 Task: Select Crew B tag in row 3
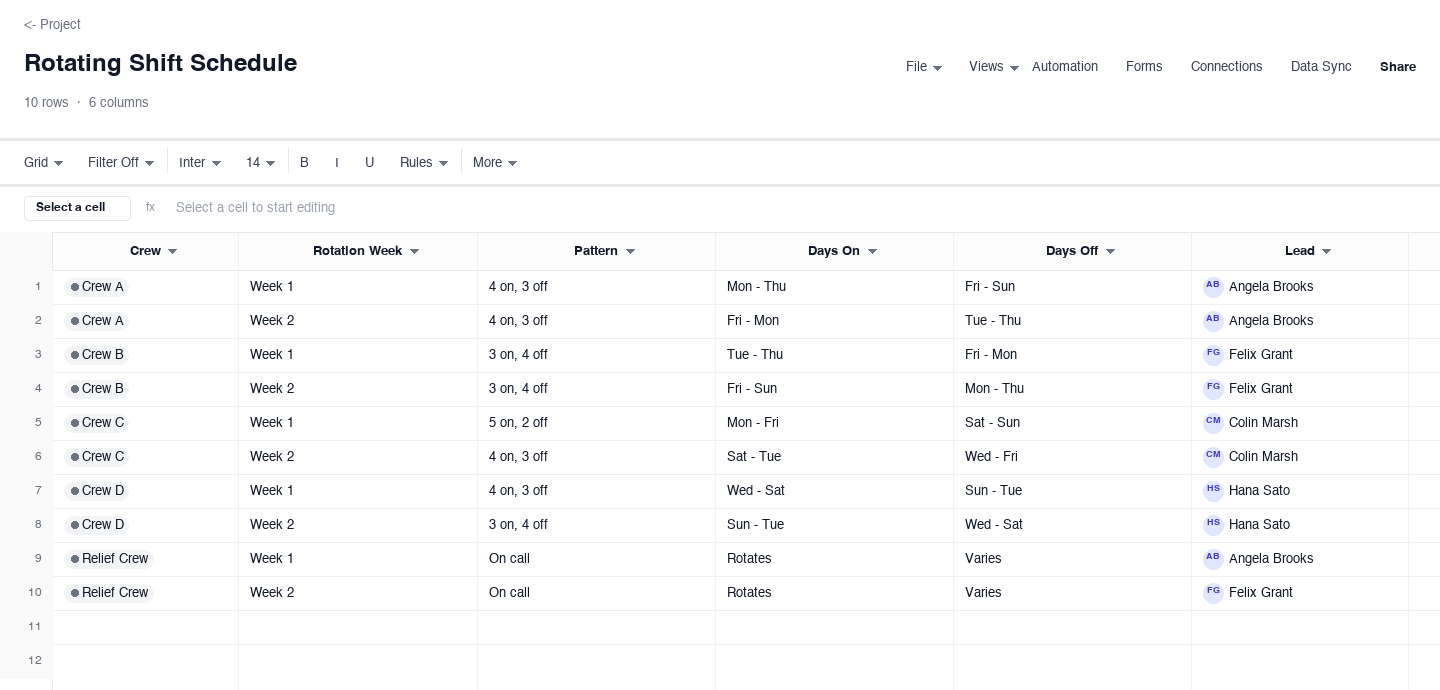[97, 355]
